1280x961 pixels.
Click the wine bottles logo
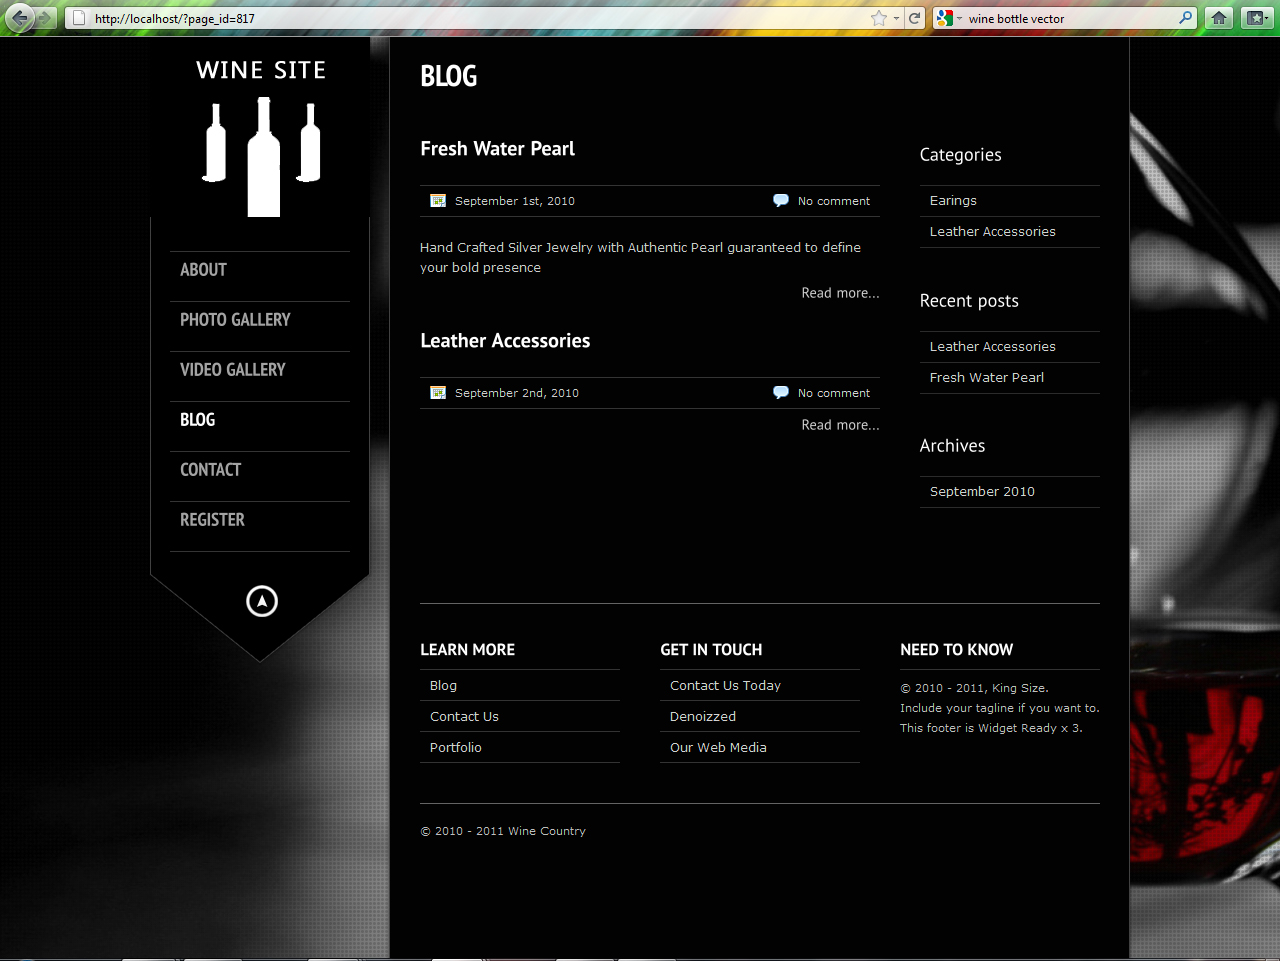(x=262, y=157)
